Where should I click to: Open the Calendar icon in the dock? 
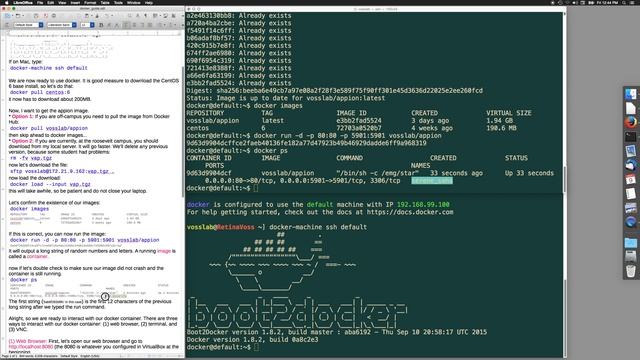(x=630, y=179)
